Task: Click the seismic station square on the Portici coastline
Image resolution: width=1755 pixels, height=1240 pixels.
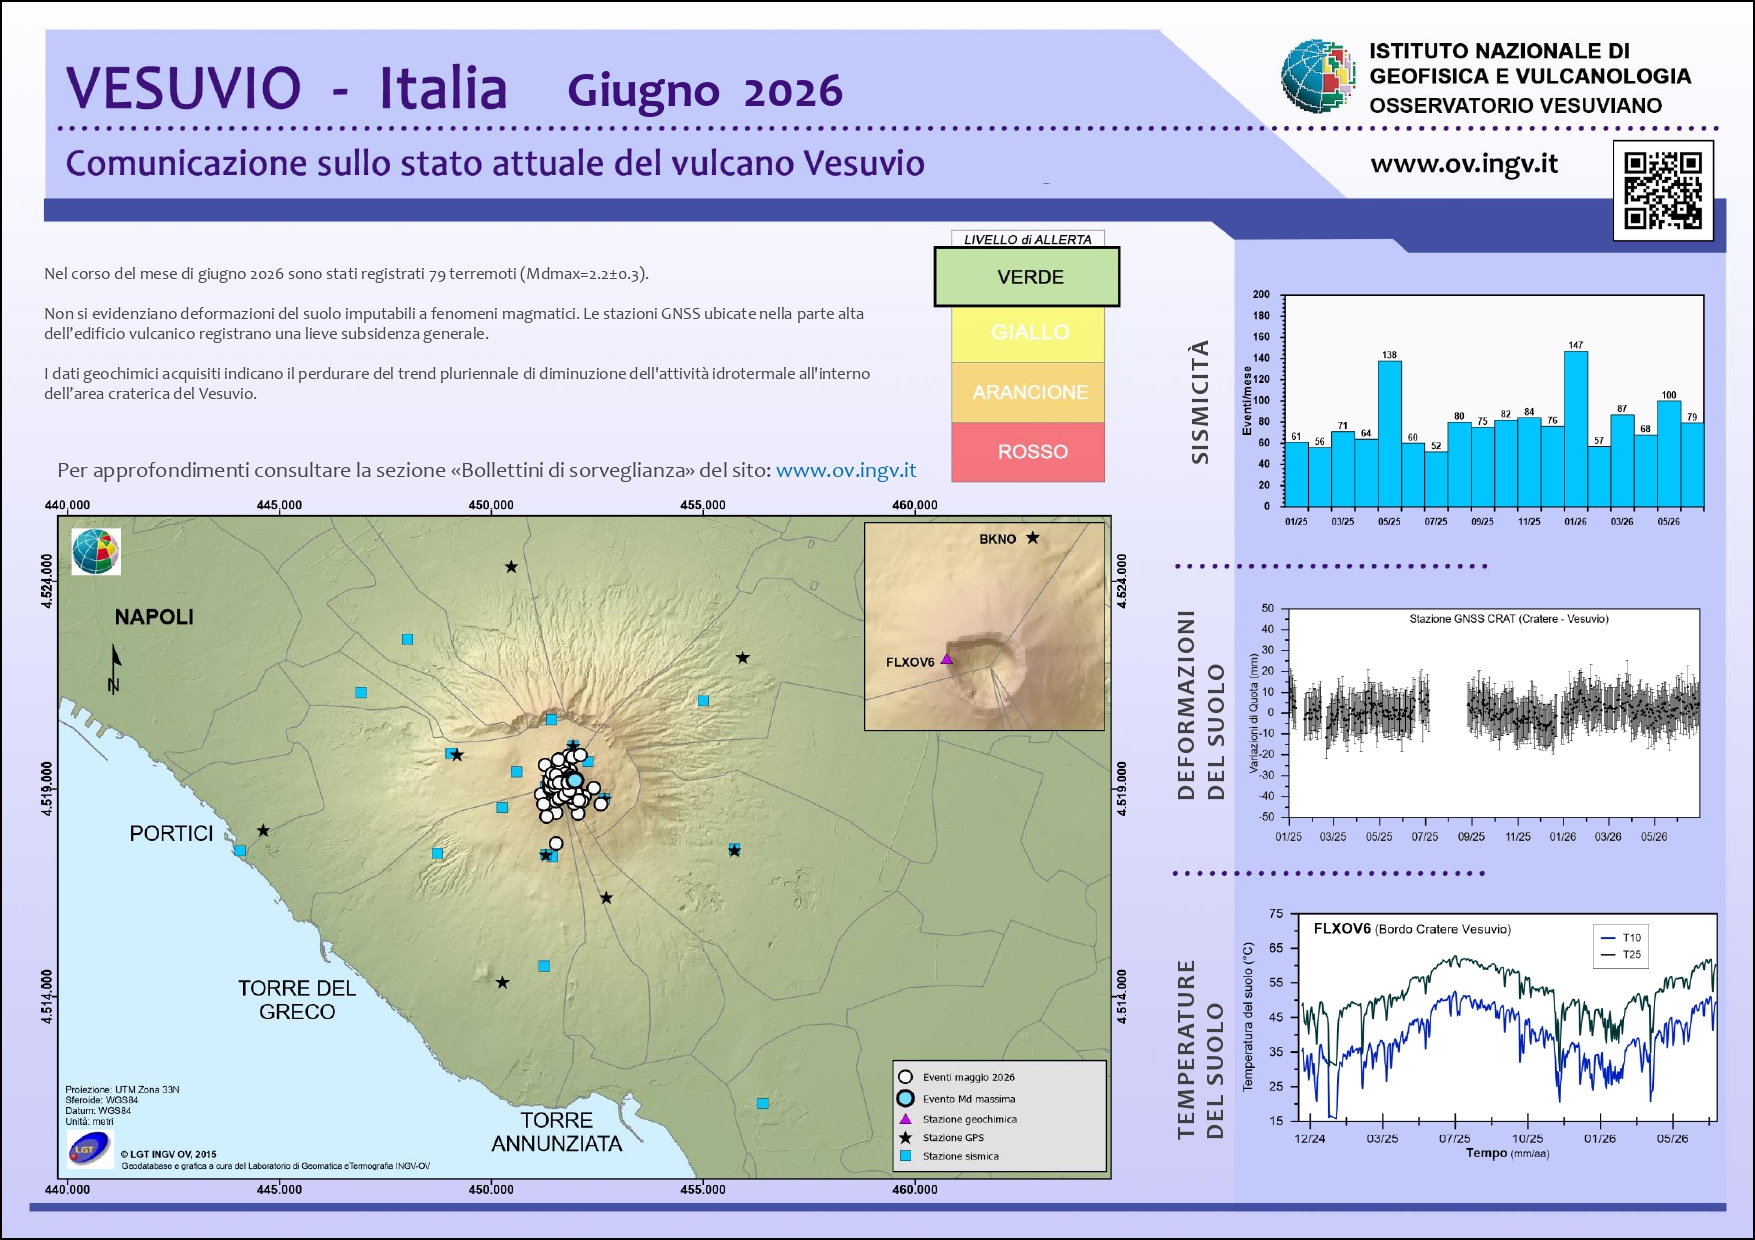Action: tap(240, 850)
